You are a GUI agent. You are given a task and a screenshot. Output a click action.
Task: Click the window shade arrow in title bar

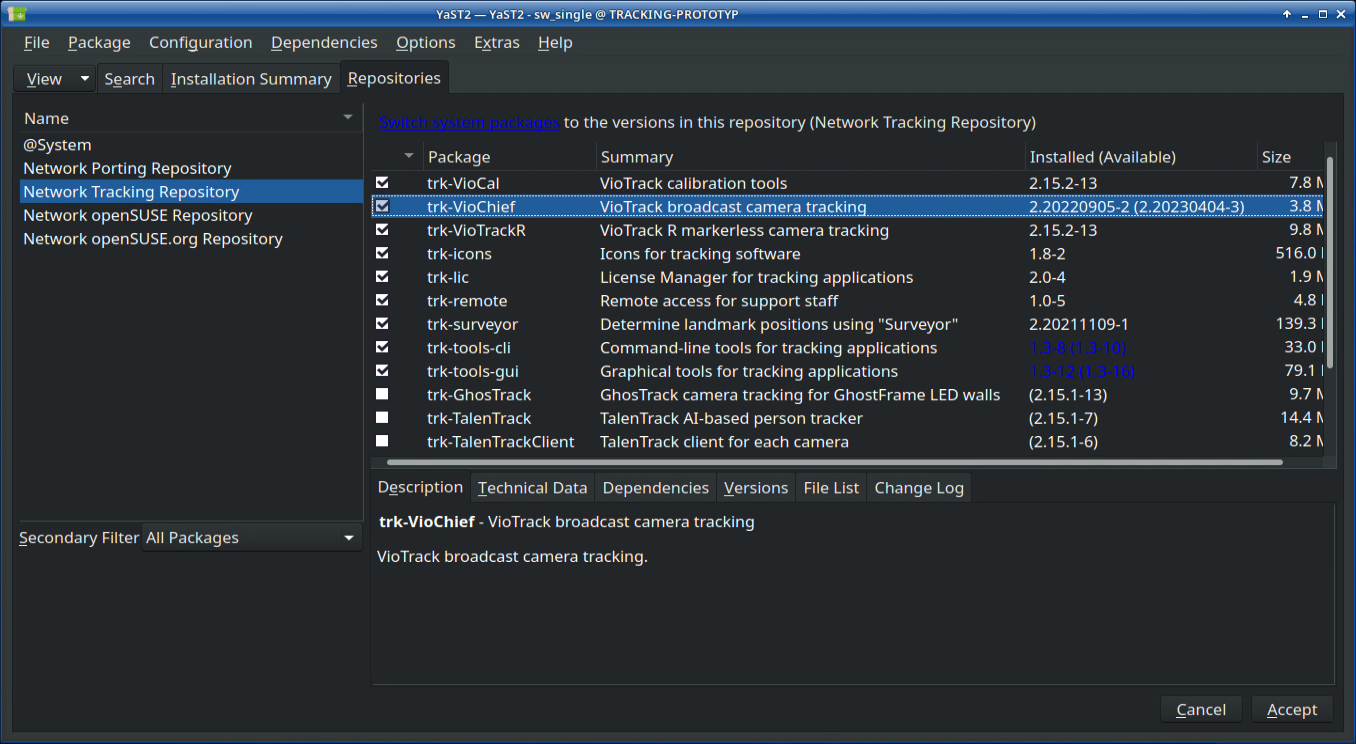[1287, 14]
